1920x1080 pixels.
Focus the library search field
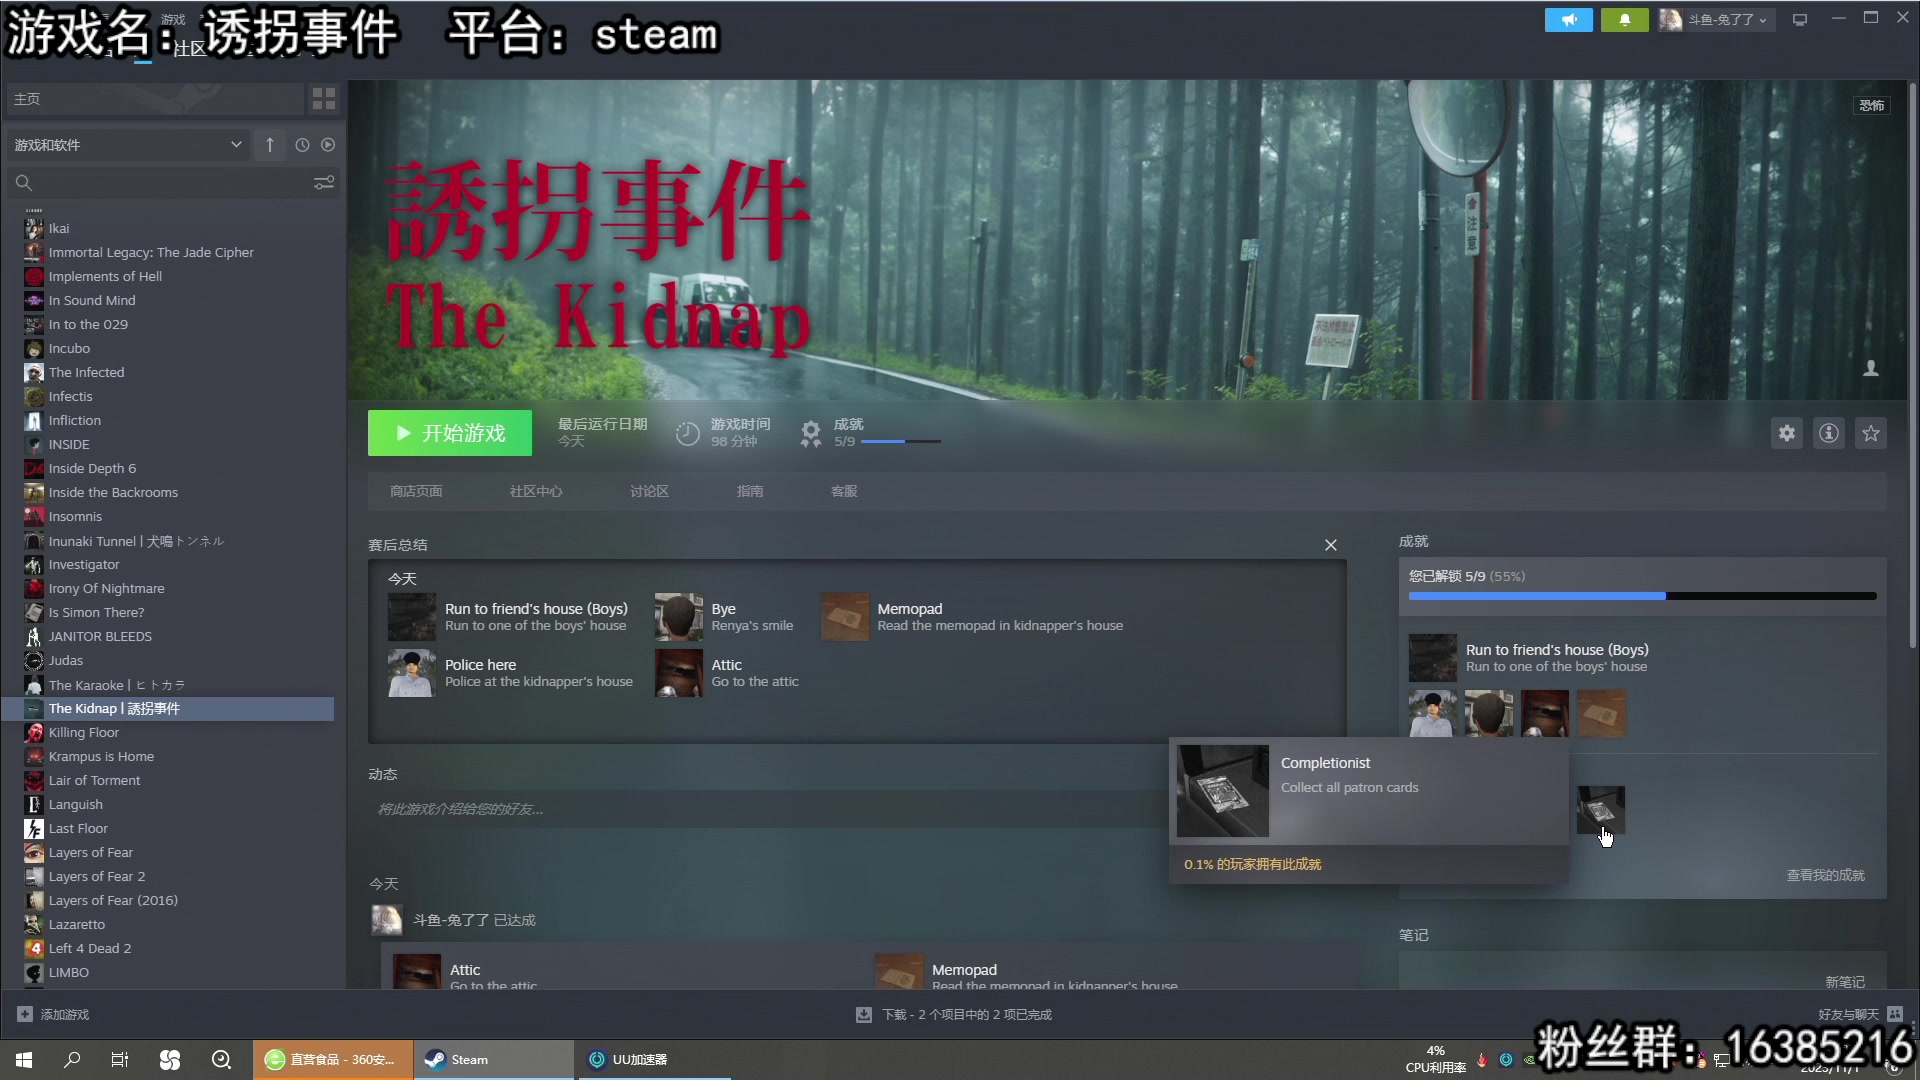pos(170,183)
